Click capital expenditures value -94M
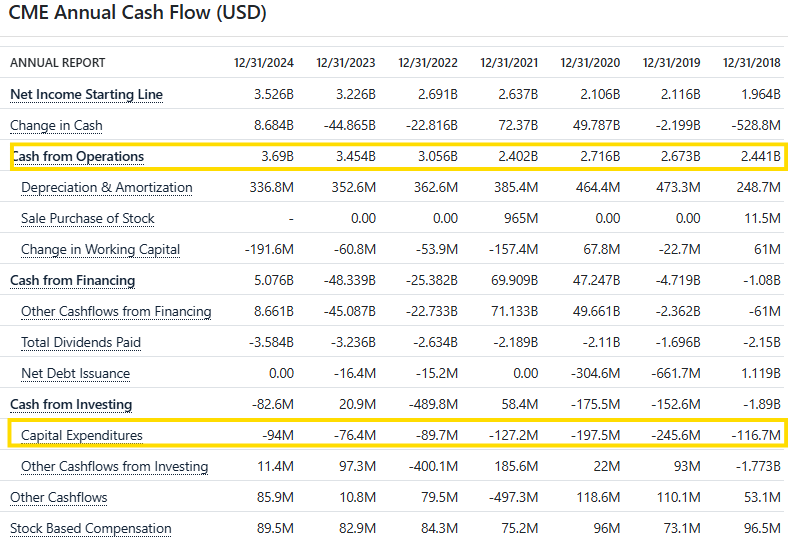The width and height of the screenshot is (788, 543). [278, 436]
